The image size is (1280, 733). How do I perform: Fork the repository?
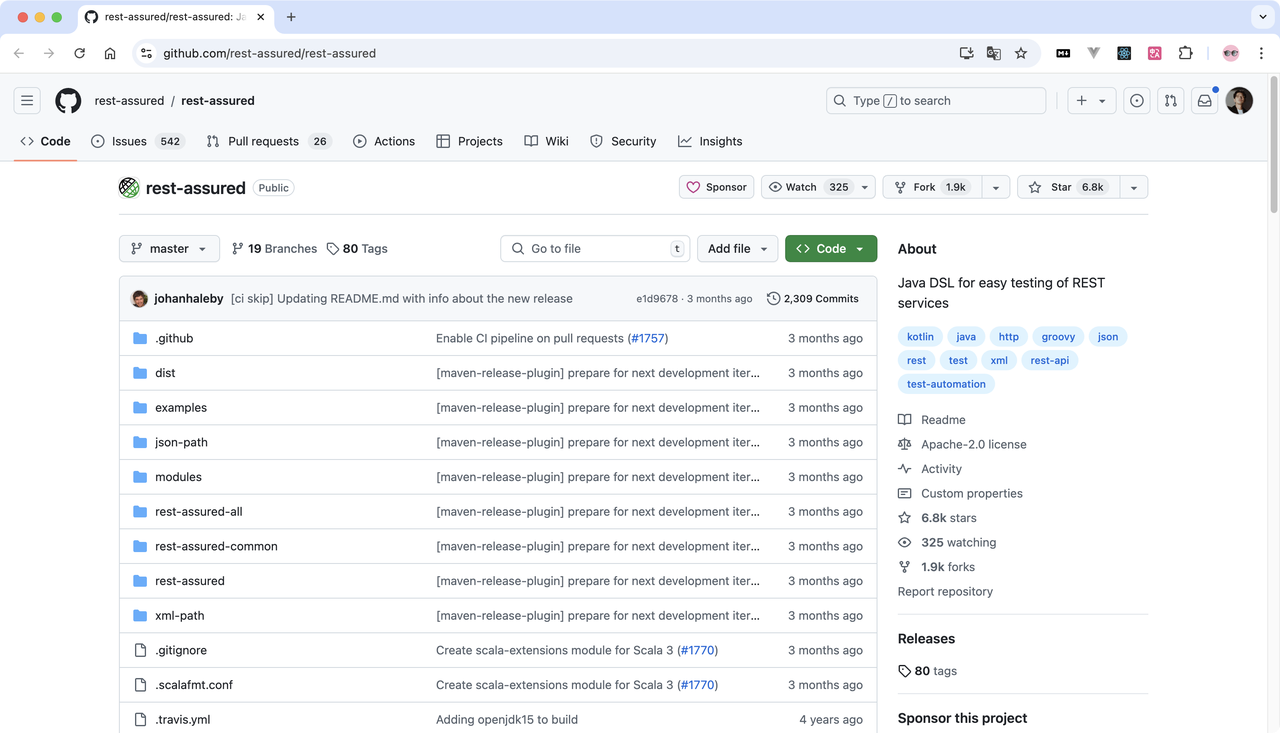pyautogui.click(x=932, y=187)
